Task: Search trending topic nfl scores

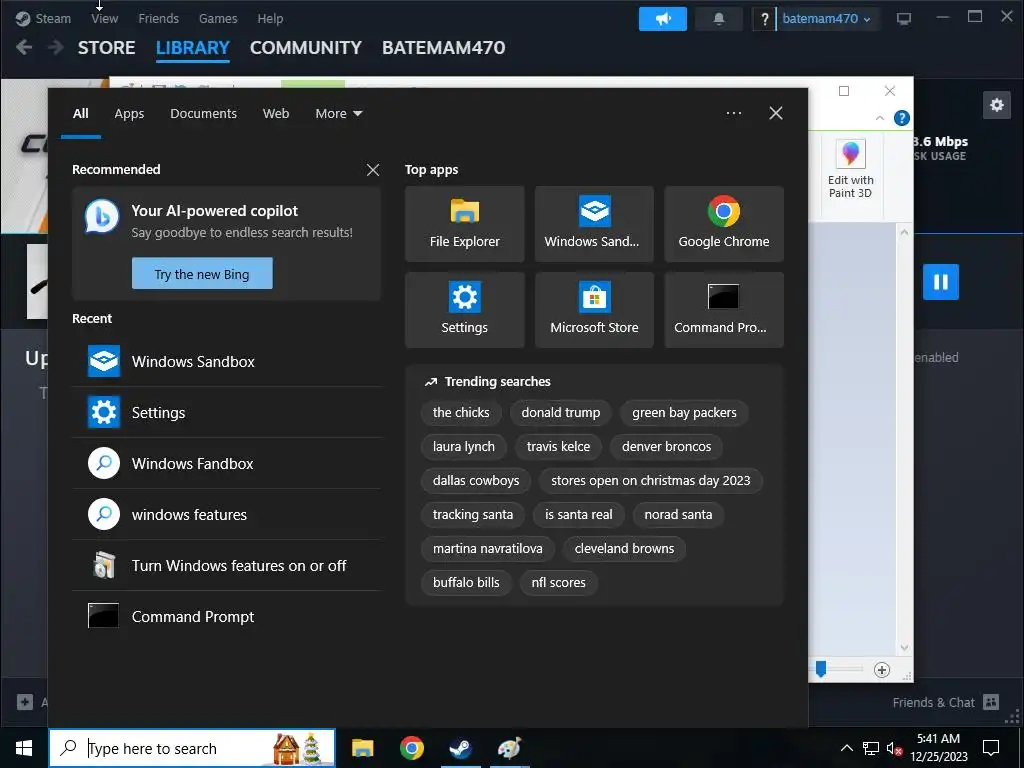Action: pos(558,583)
